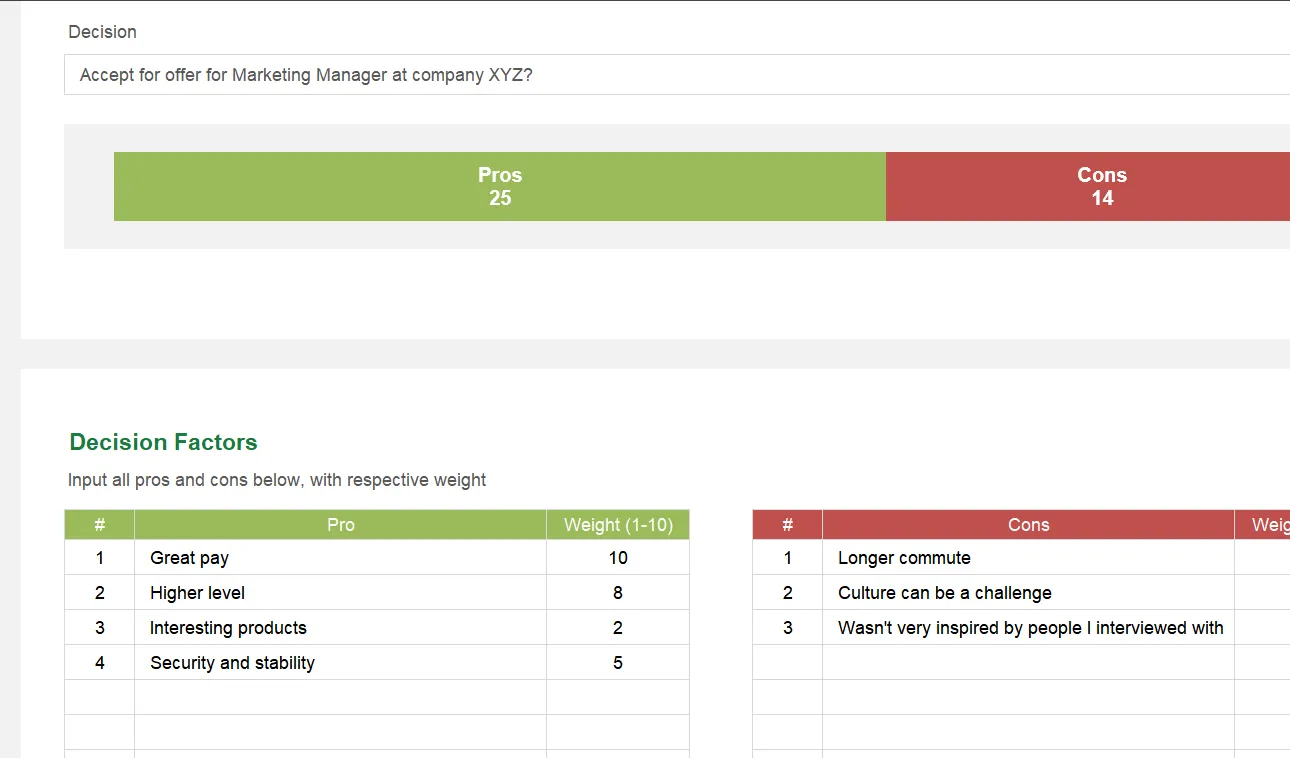The image size is (1290, 758).
Task: Click the green 'Pro' column header
Action: [x=340, y=524]
